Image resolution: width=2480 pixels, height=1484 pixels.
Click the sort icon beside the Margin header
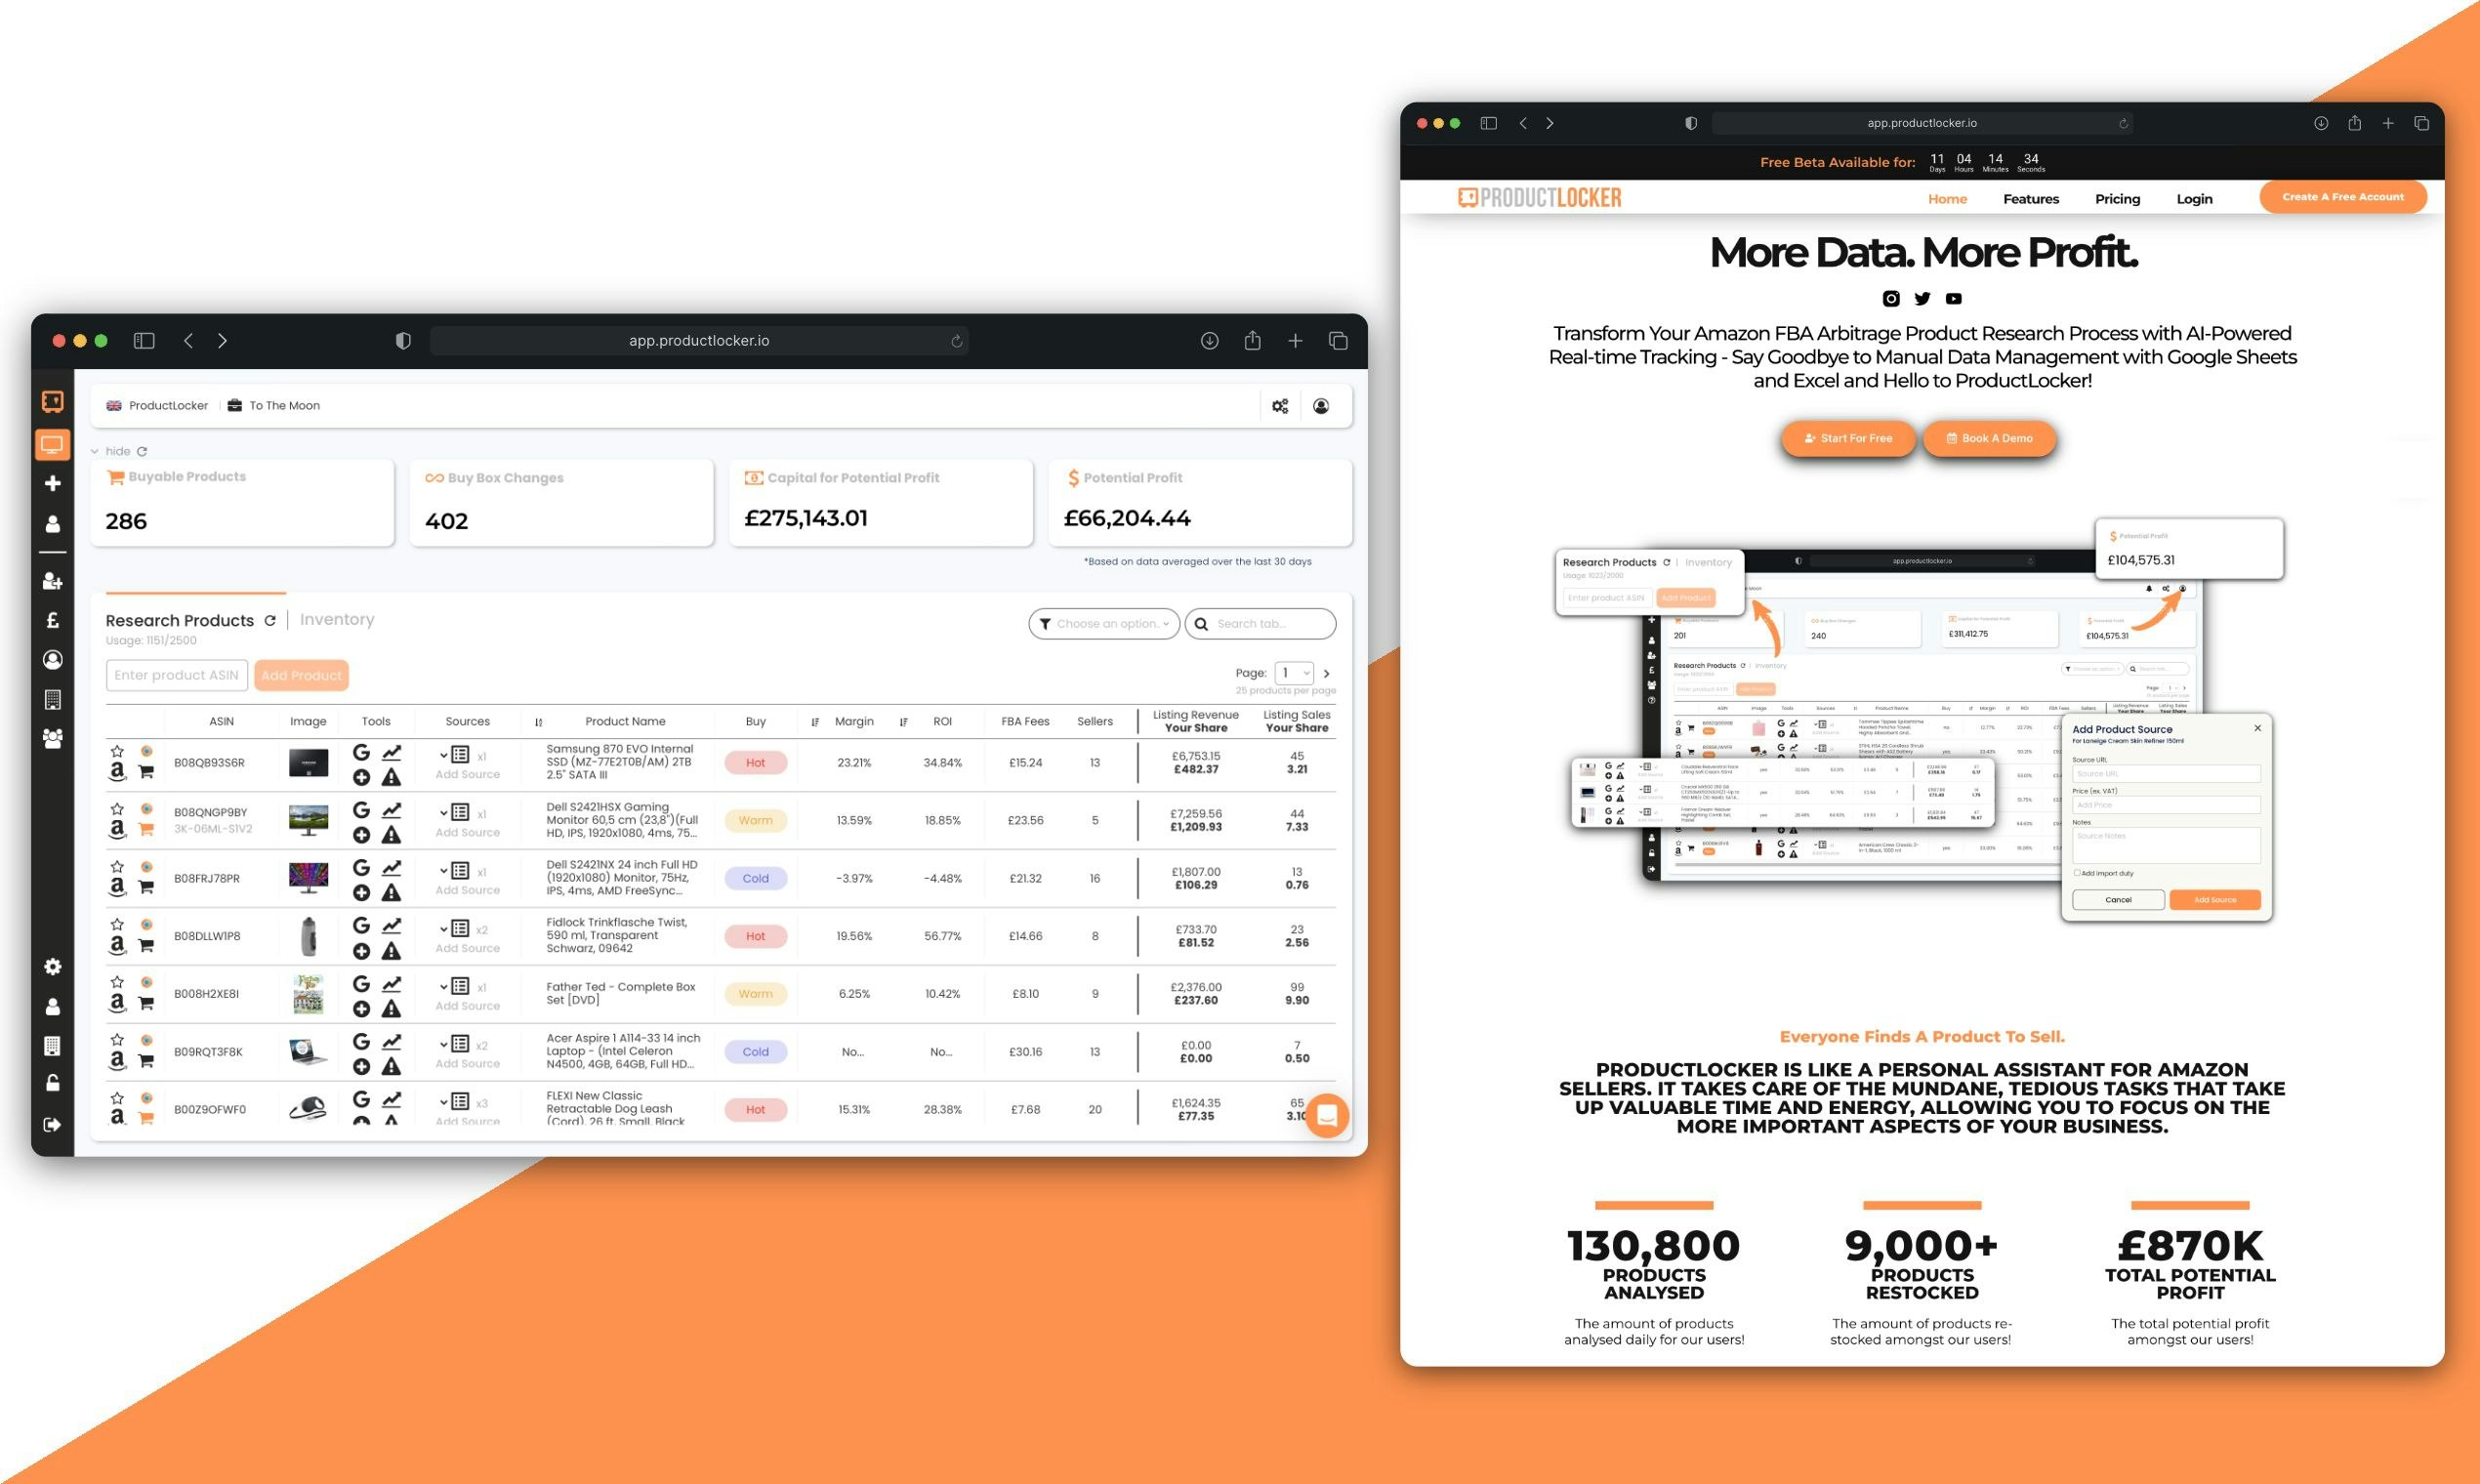pos(815,722)
